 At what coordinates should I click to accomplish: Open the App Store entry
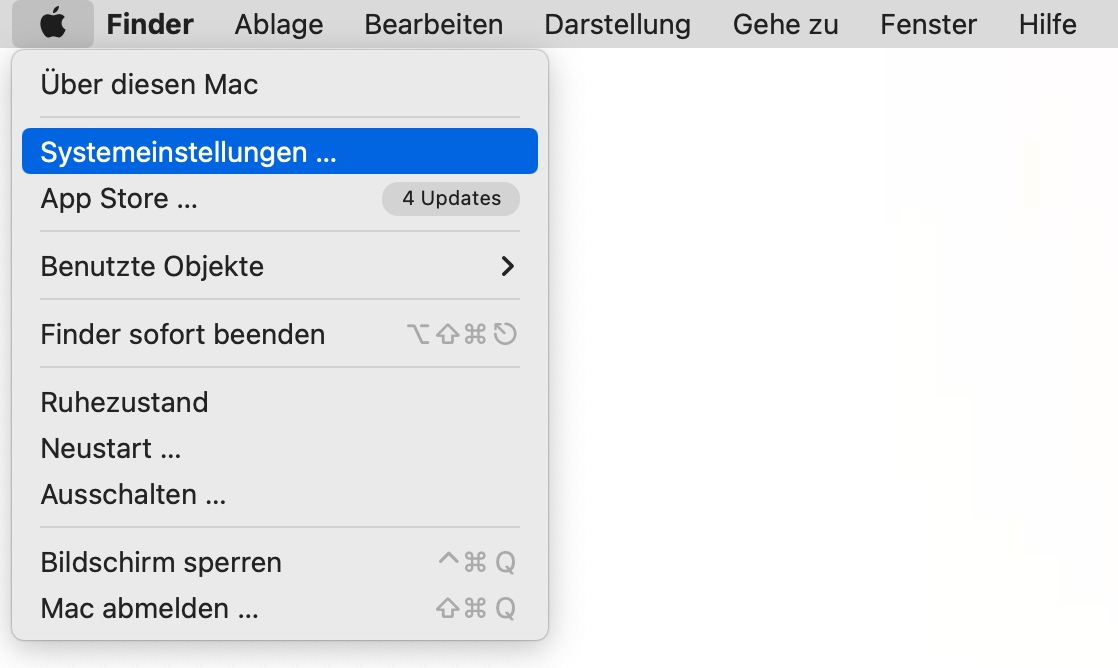(x=119, y=199)
